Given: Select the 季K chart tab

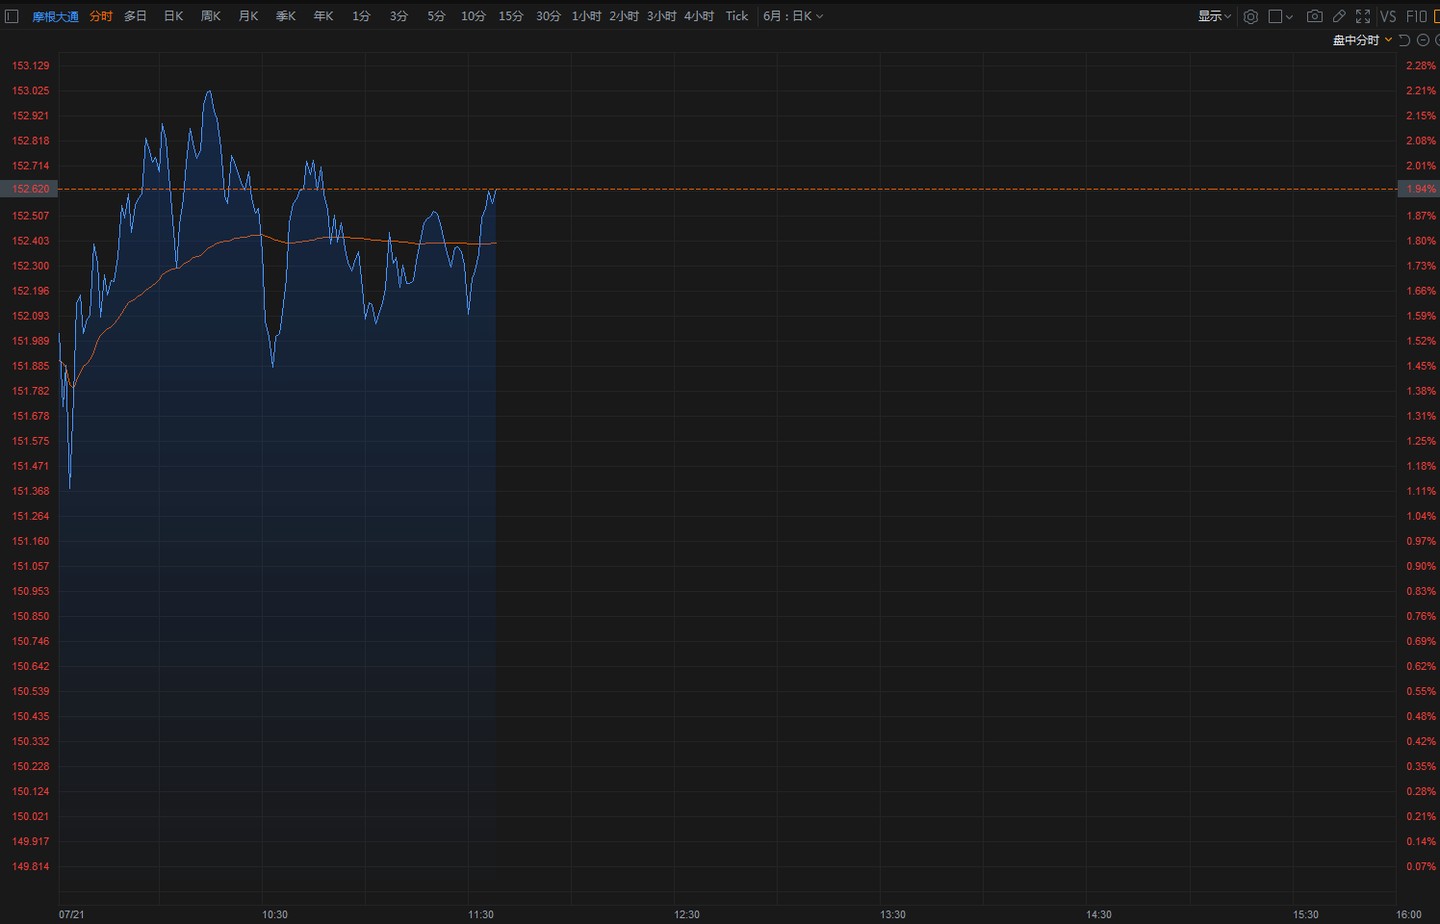Looking at the screenshot, I should point(286,16).
